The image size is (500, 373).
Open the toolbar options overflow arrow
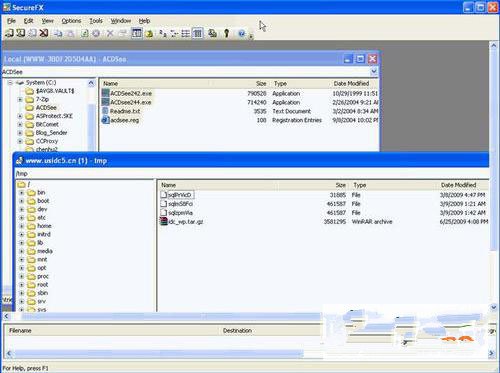click(251, 35)
